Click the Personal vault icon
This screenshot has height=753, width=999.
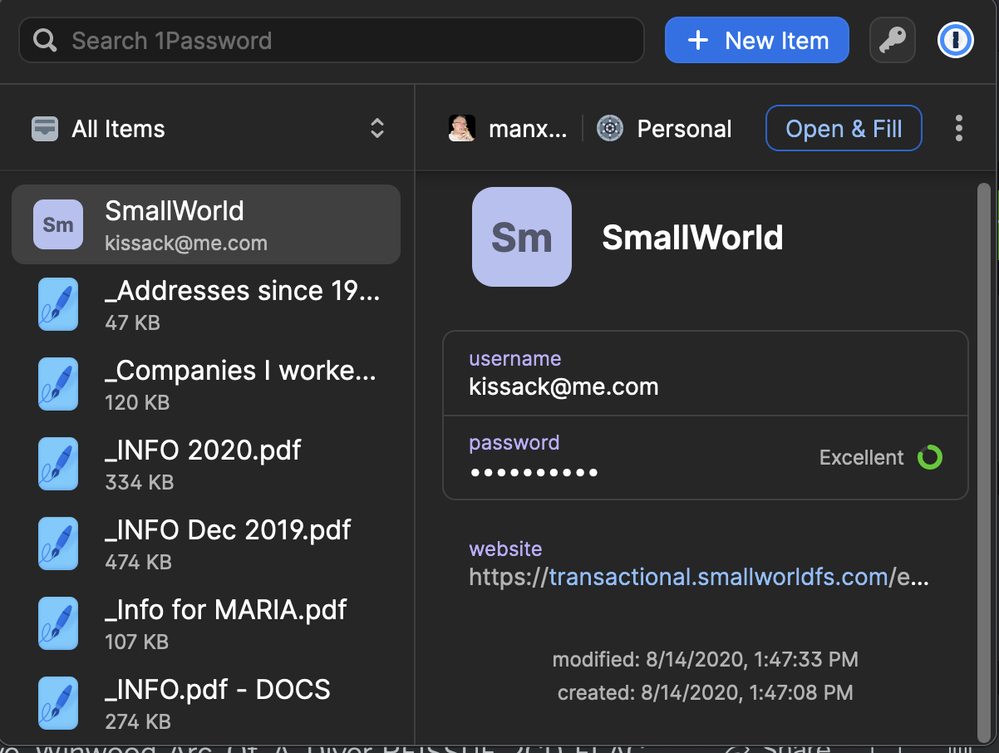click(610, 129)
